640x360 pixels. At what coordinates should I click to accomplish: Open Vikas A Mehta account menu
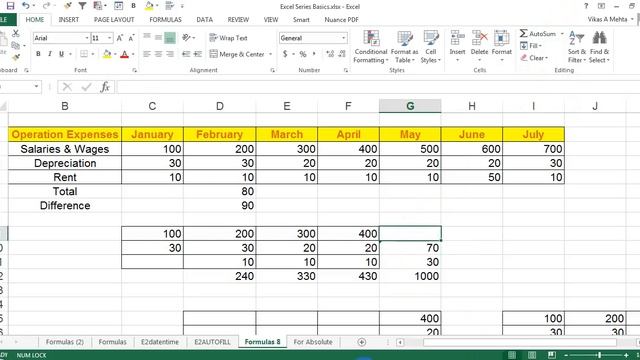click(610, 19)
